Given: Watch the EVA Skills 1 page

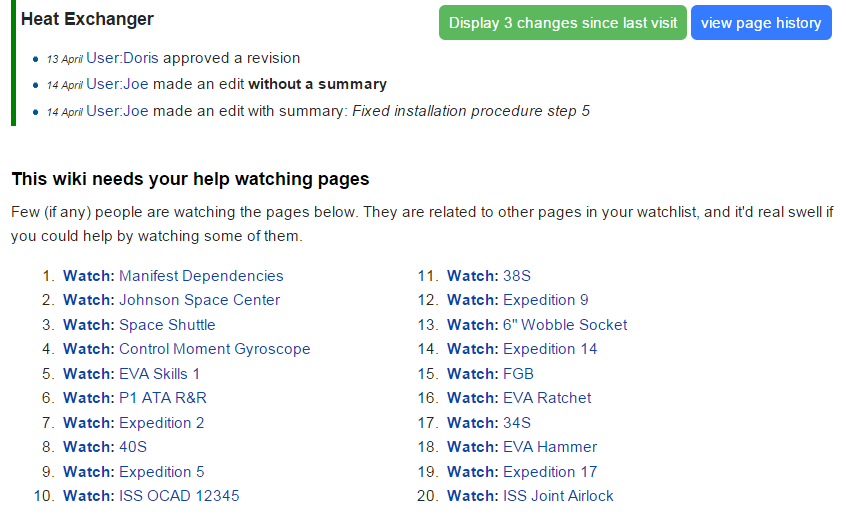Looking at the screenshot, I should (x=88, y=374).
